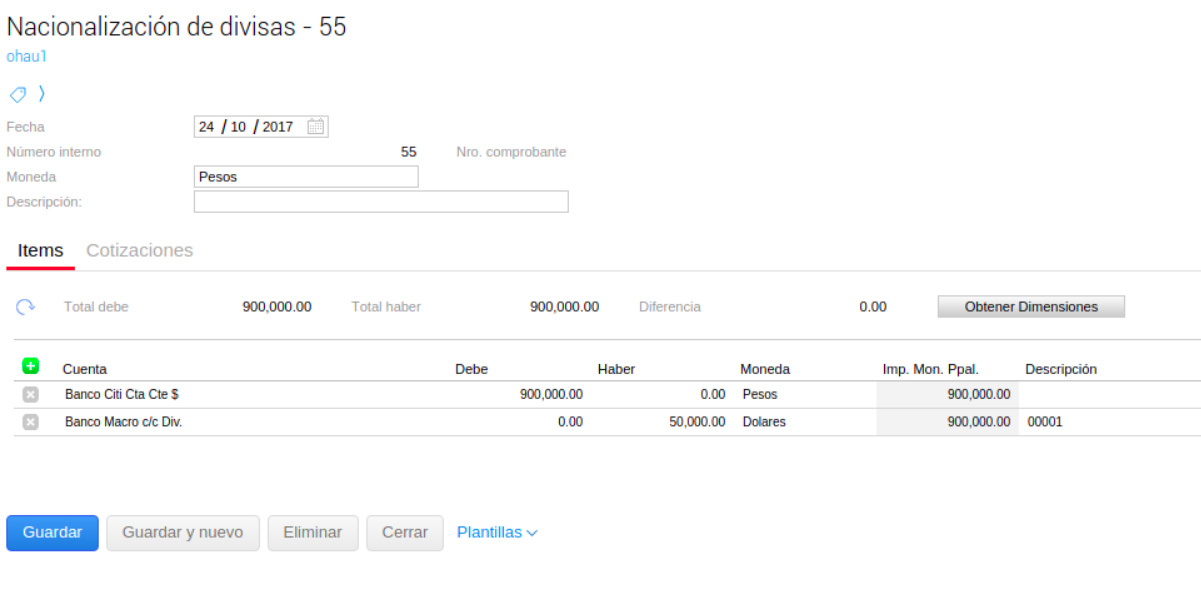The width and height of the screenshot is (1201, 589).
Task: Add a new item row with green plus
Action: pyautogui.click(x=30, y=367)
